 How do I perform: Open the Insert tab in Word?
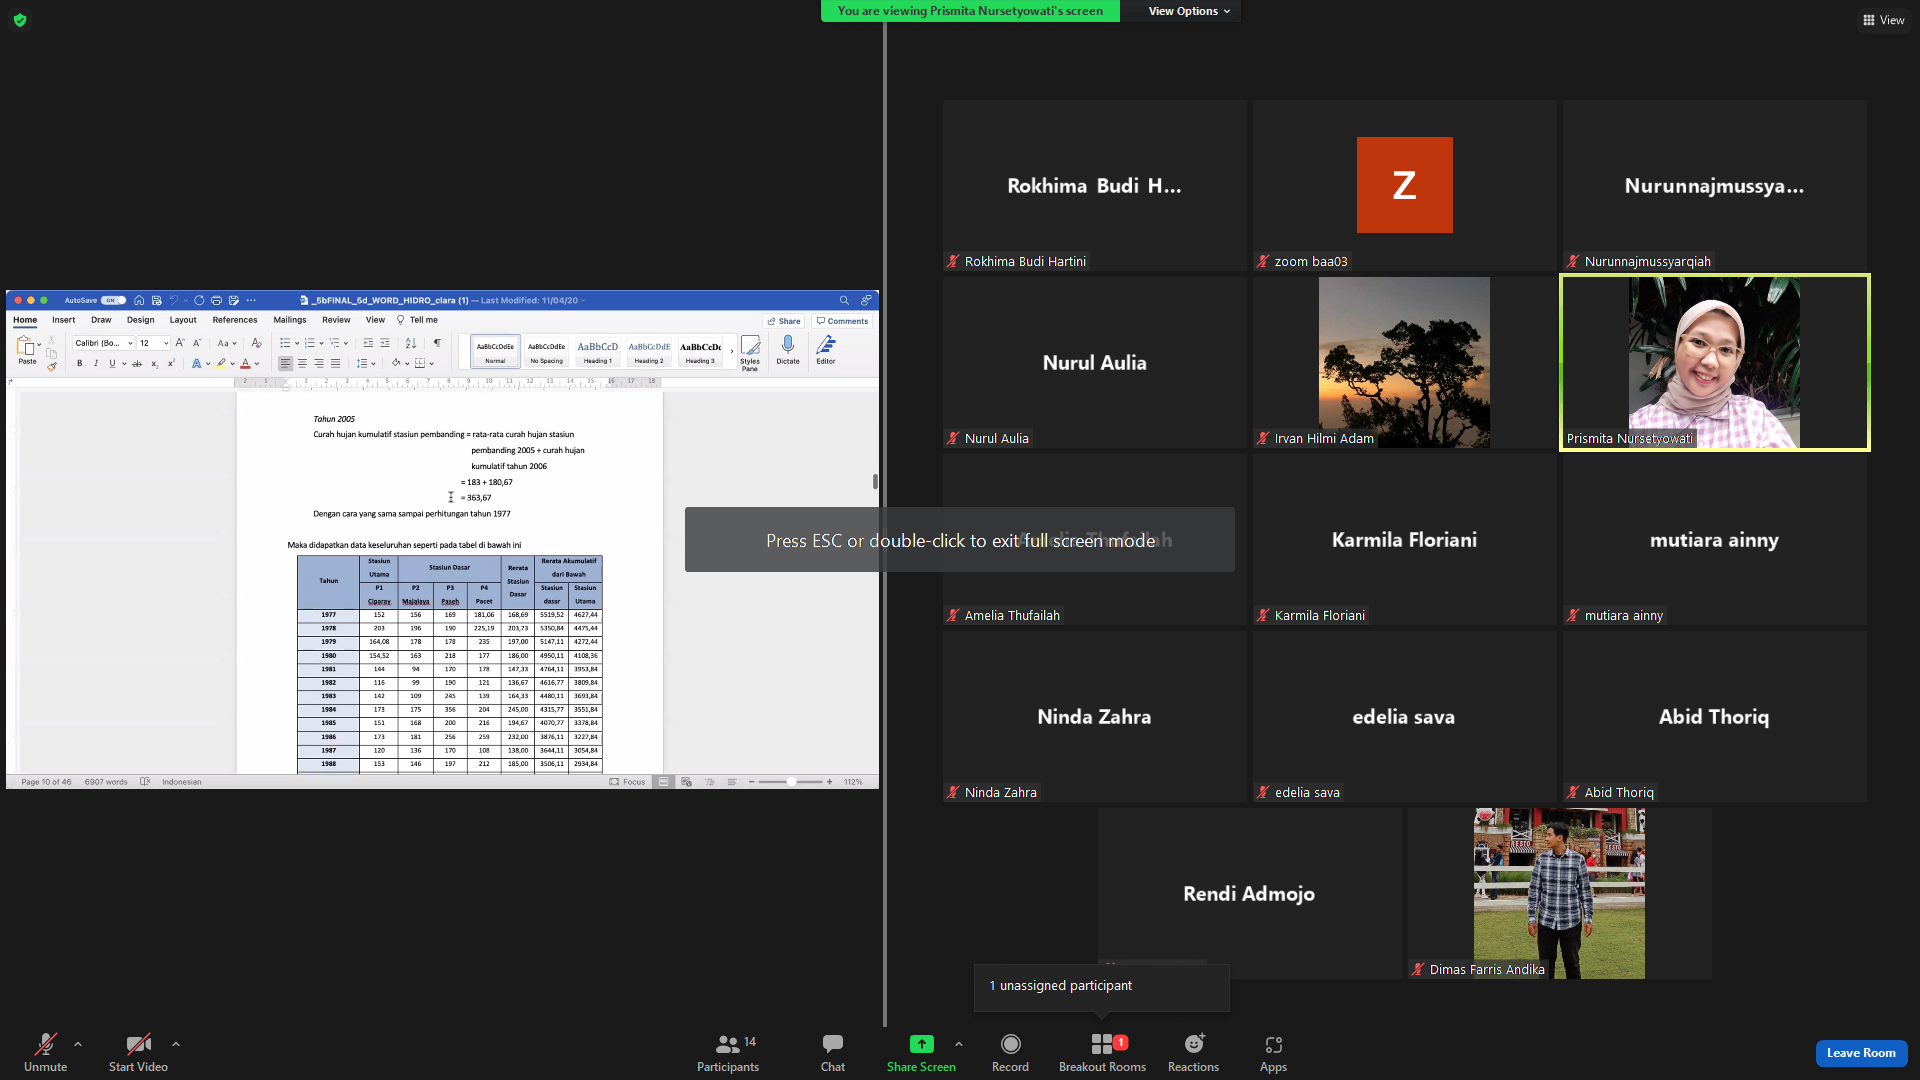coord(64,320)
